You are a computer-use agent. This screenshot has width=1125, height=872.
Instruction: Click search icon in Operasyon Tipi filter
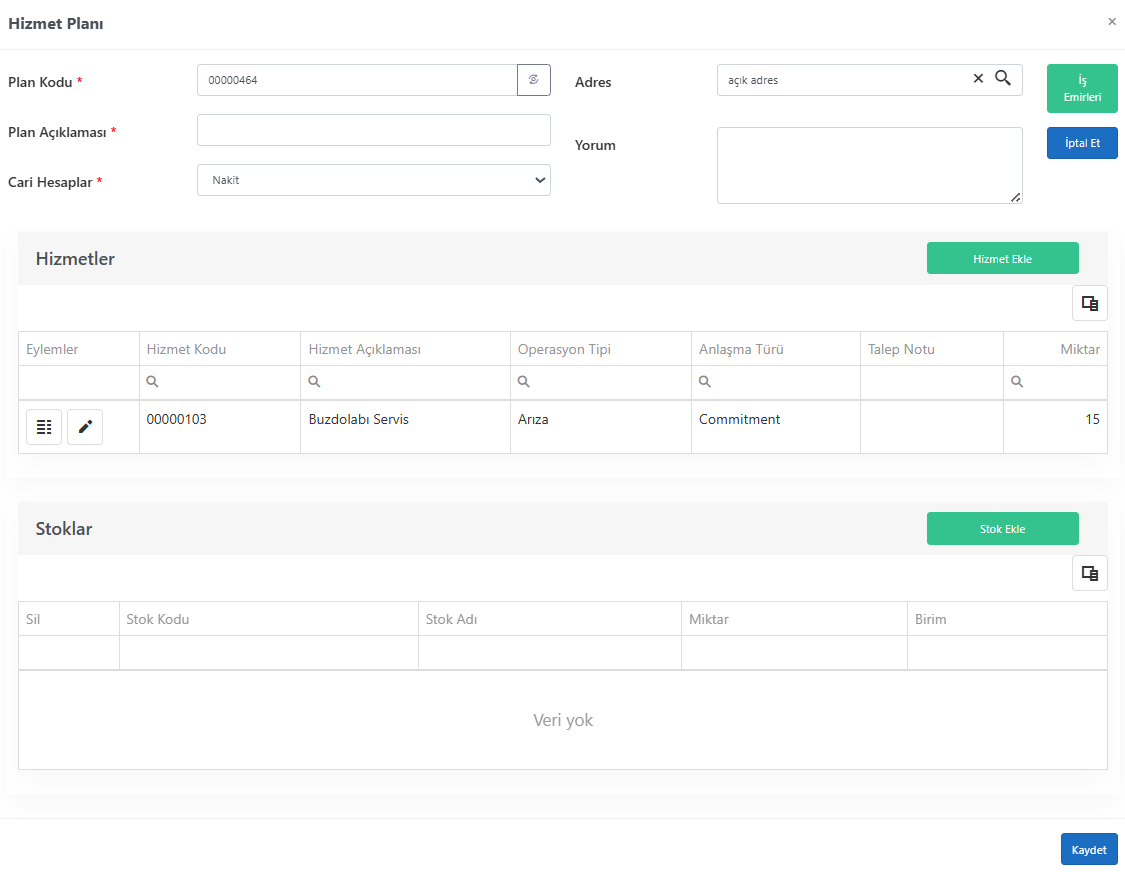point(524,382)
